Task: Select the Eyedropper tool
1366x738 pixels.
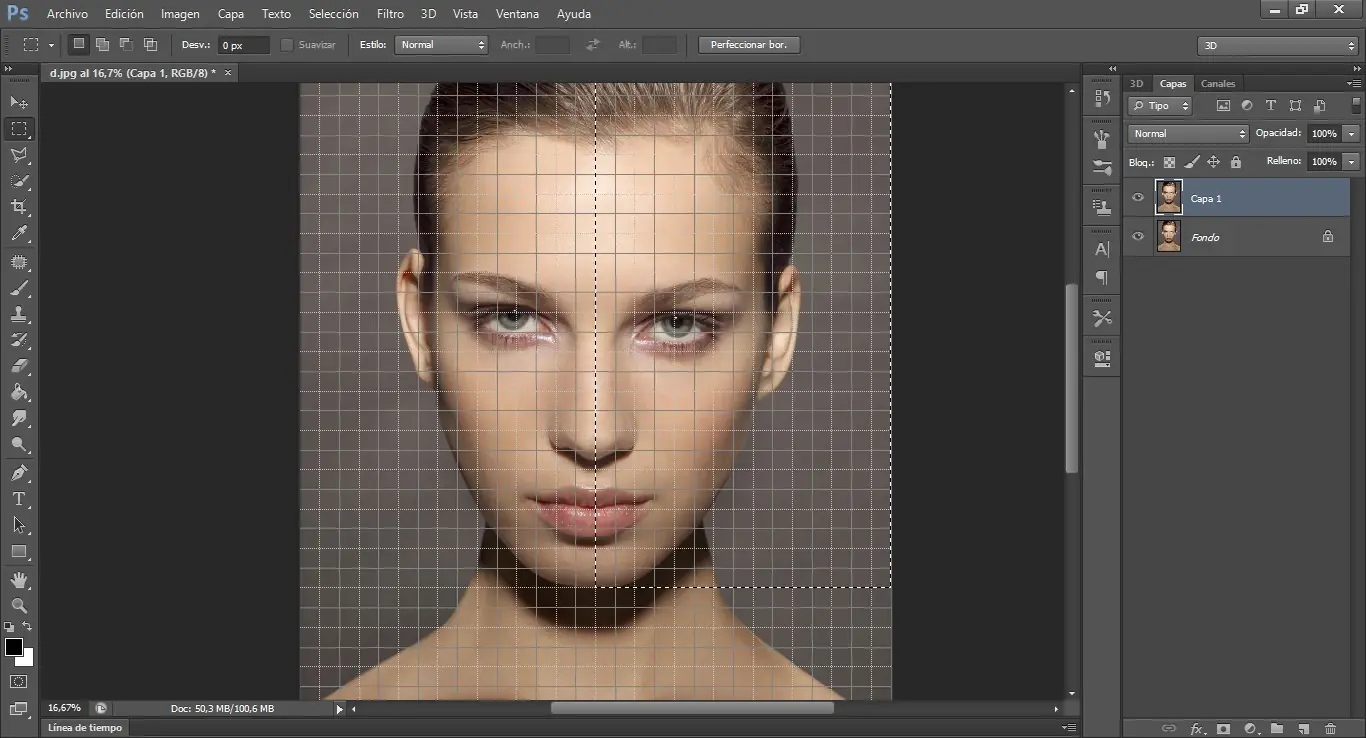Action: point(19,234)
